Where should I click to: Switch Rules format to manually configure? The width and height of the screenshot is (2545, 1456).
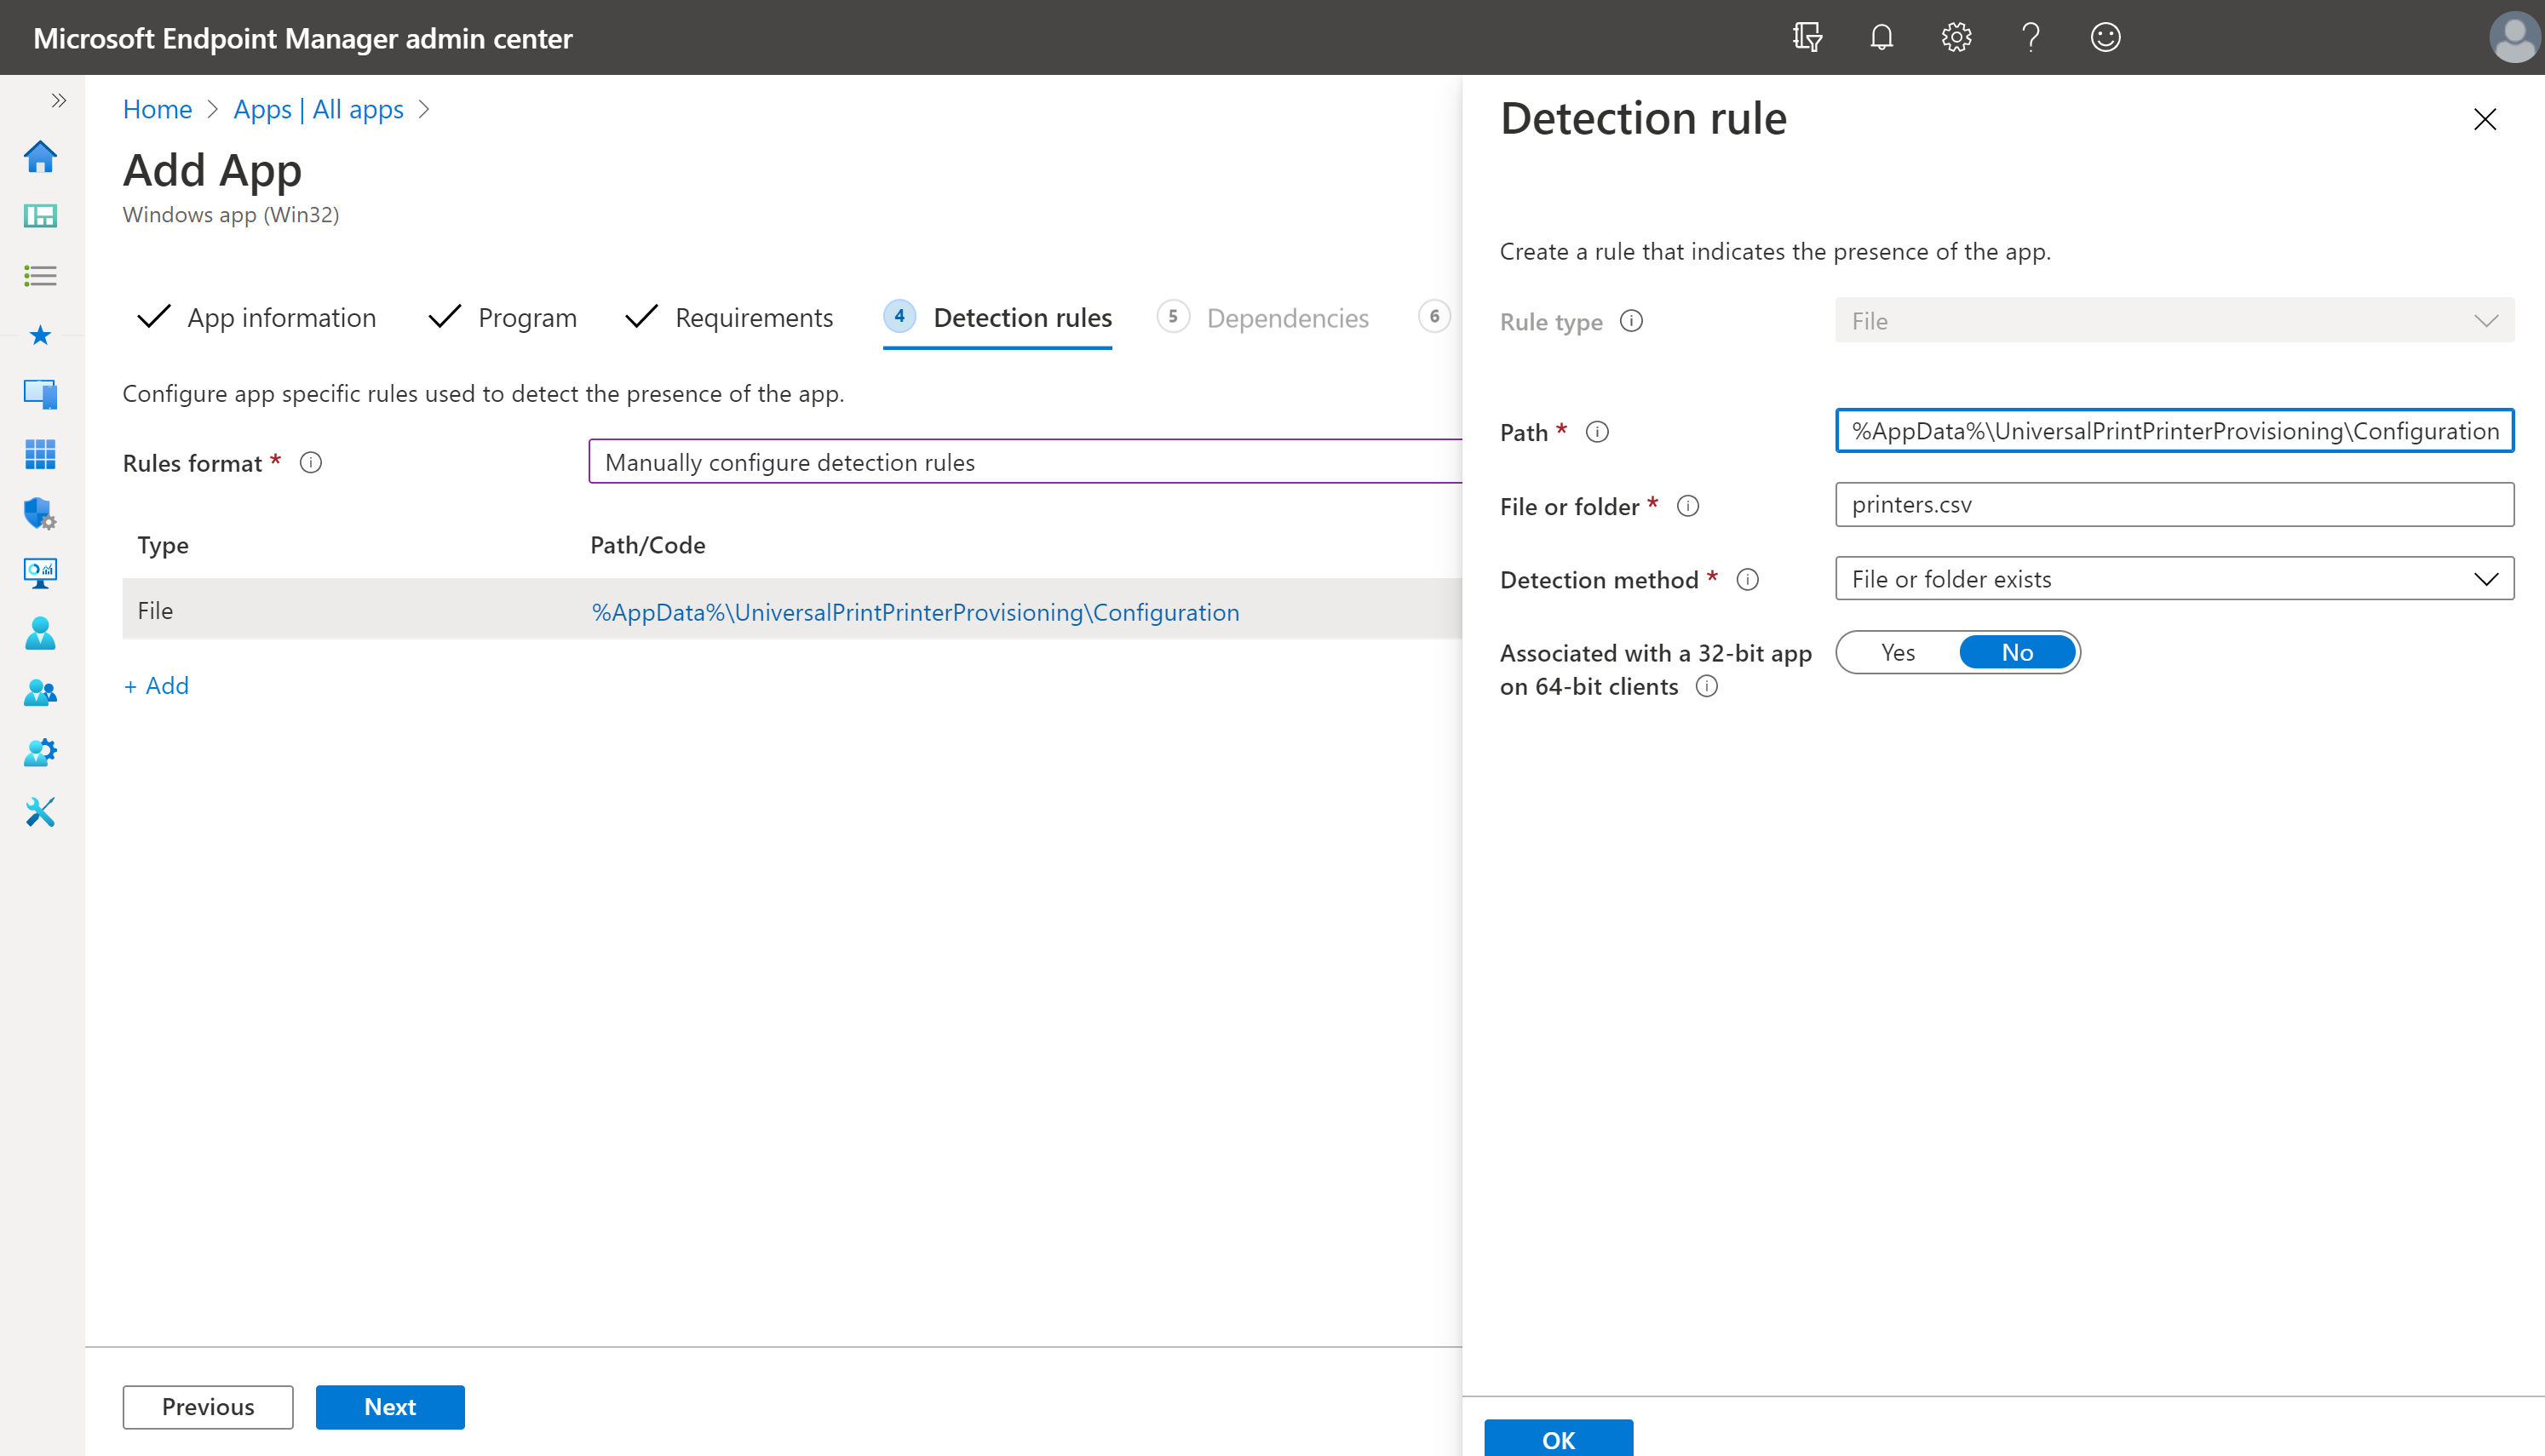[1033, 461]
